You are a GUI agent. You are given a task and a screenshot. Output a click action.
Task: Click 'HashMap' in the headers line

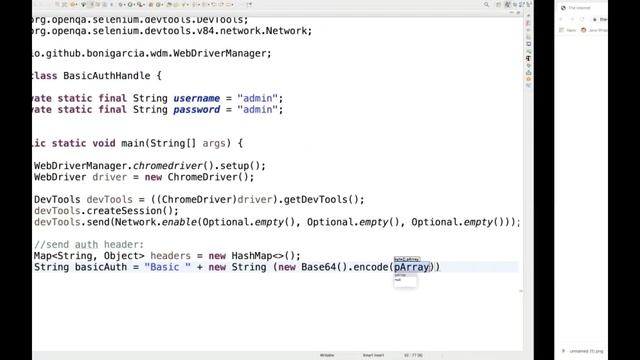pyautogui.click(x=252, y=256)
